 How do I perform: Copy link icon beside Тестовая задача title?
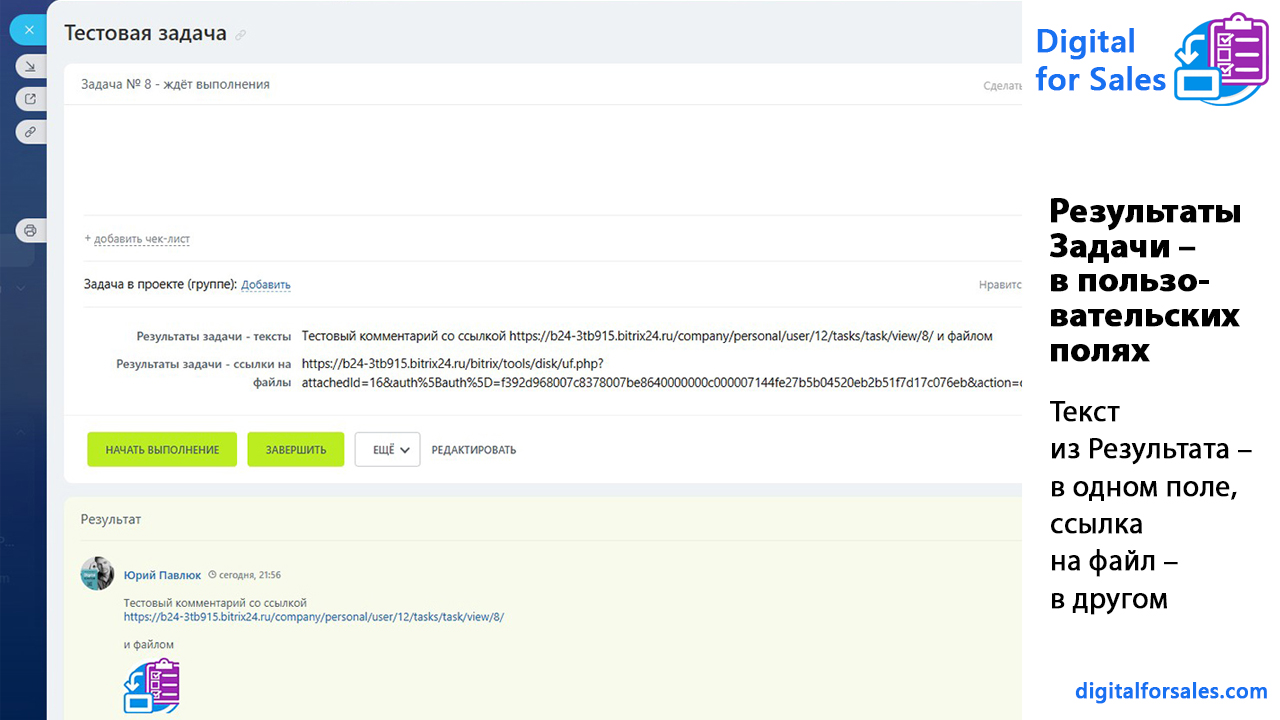point(240,35)
